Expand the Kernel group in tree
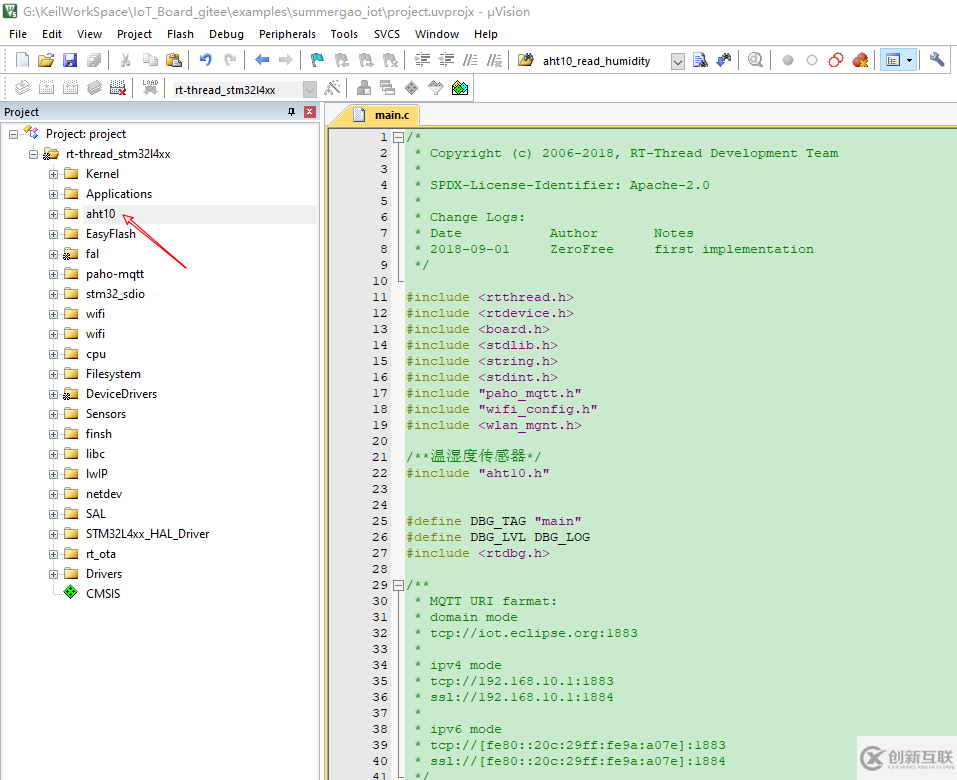 (x=53, y=174)
